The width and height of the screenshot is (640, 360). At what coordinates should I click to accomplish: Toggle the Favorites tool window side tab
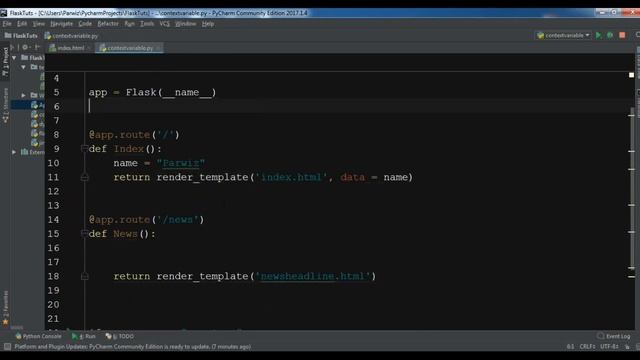[5, 307]
